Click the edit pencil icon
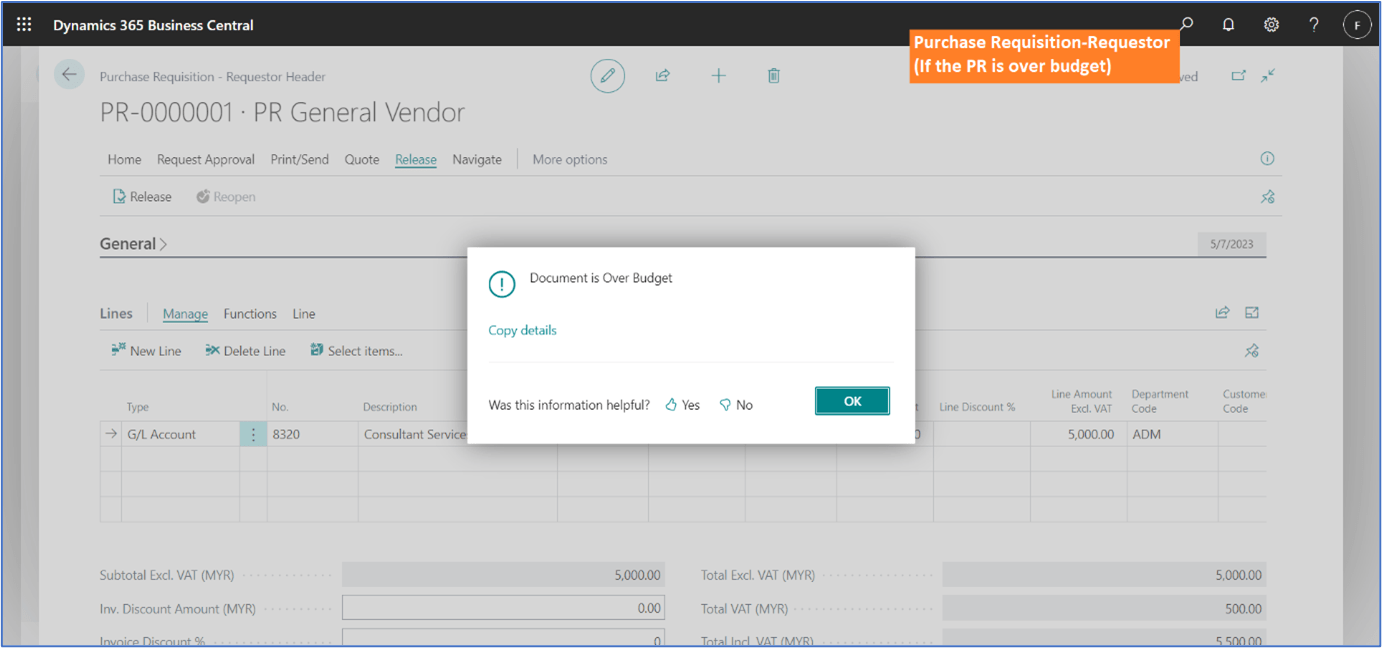 (x=607, y=76)
